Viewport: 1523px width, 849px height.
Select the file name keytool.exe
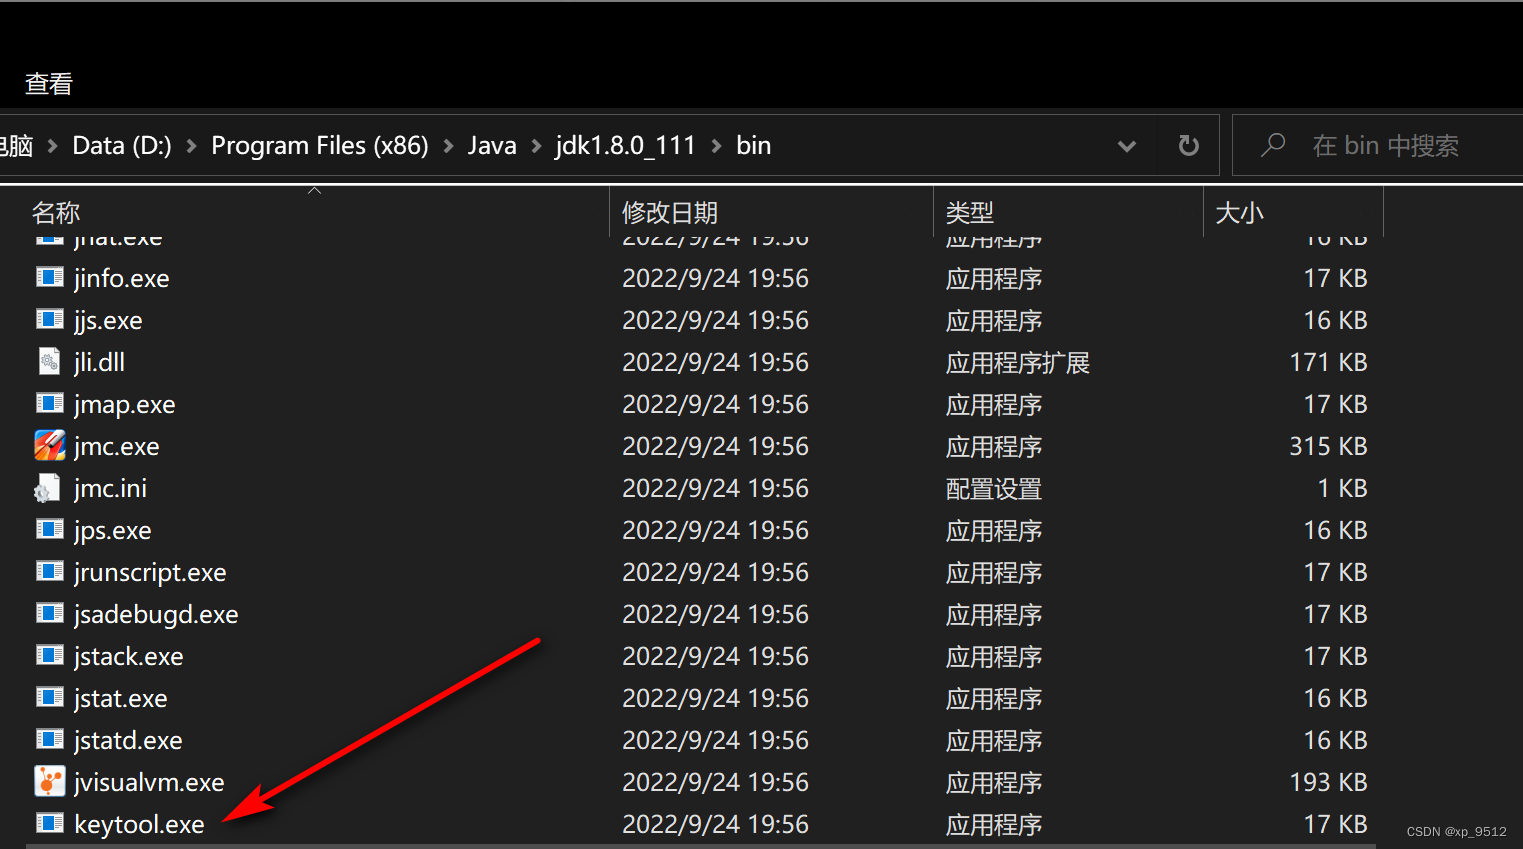[139, 824]
